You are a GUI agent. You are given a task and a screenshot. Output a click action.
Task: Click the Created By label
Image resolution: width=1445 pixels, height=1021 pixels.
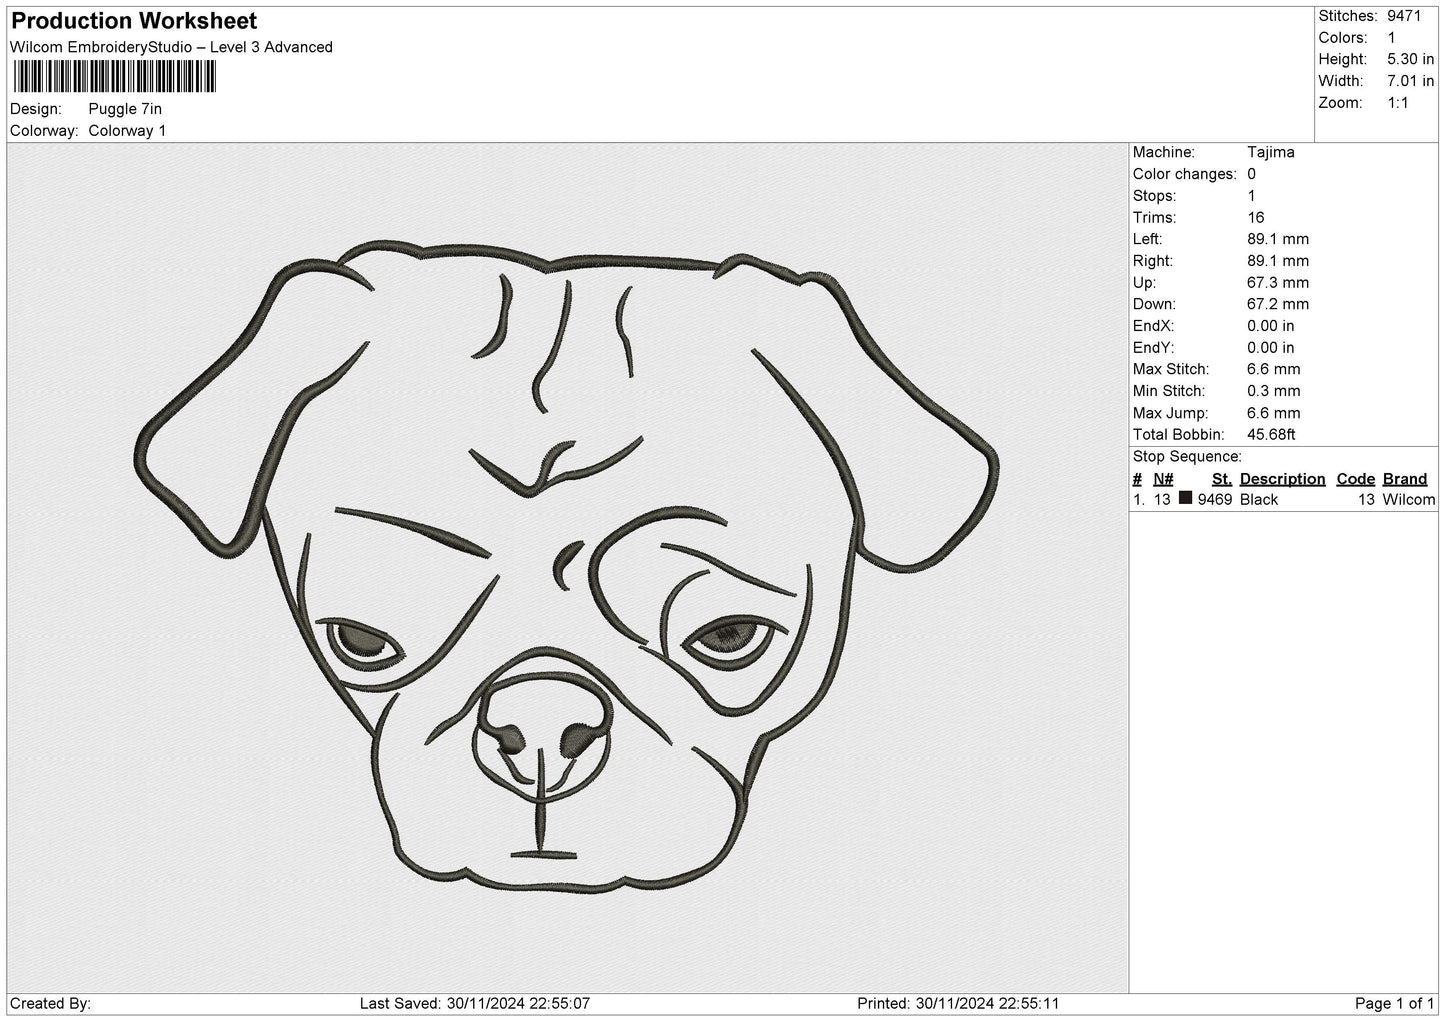tap(51, 1004)
